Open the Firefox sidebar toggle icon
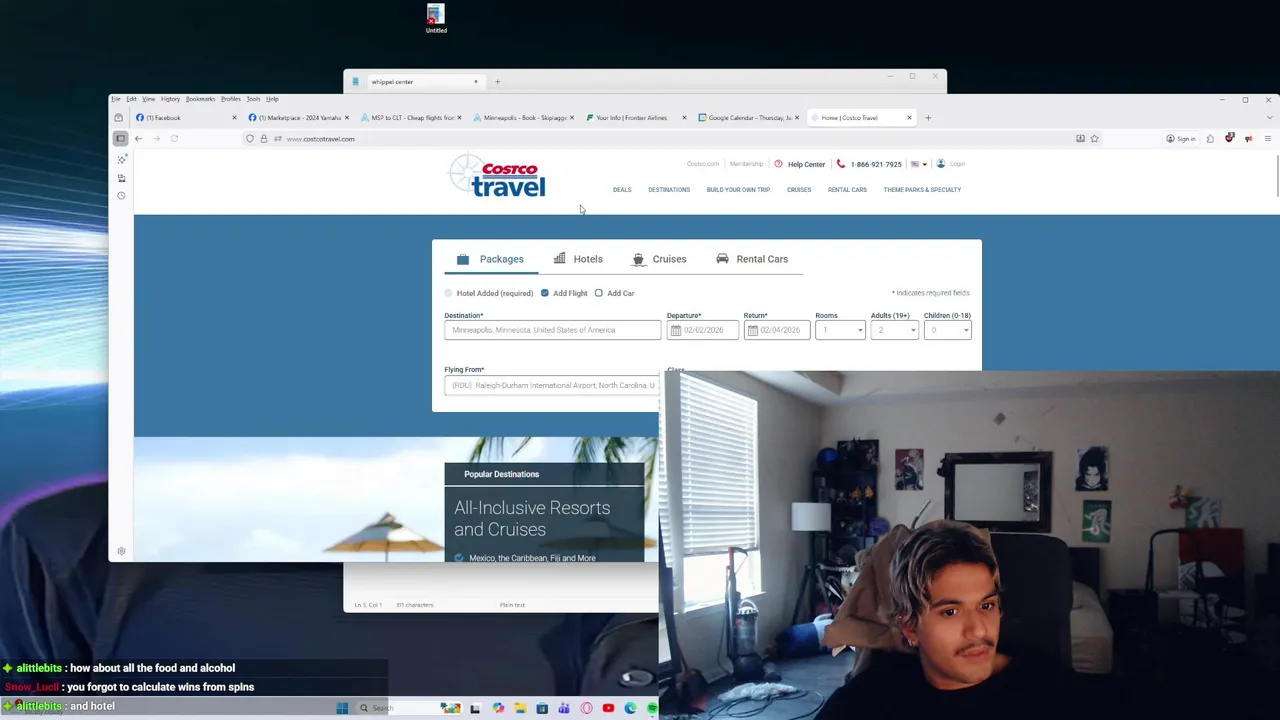 pos(121,139)
